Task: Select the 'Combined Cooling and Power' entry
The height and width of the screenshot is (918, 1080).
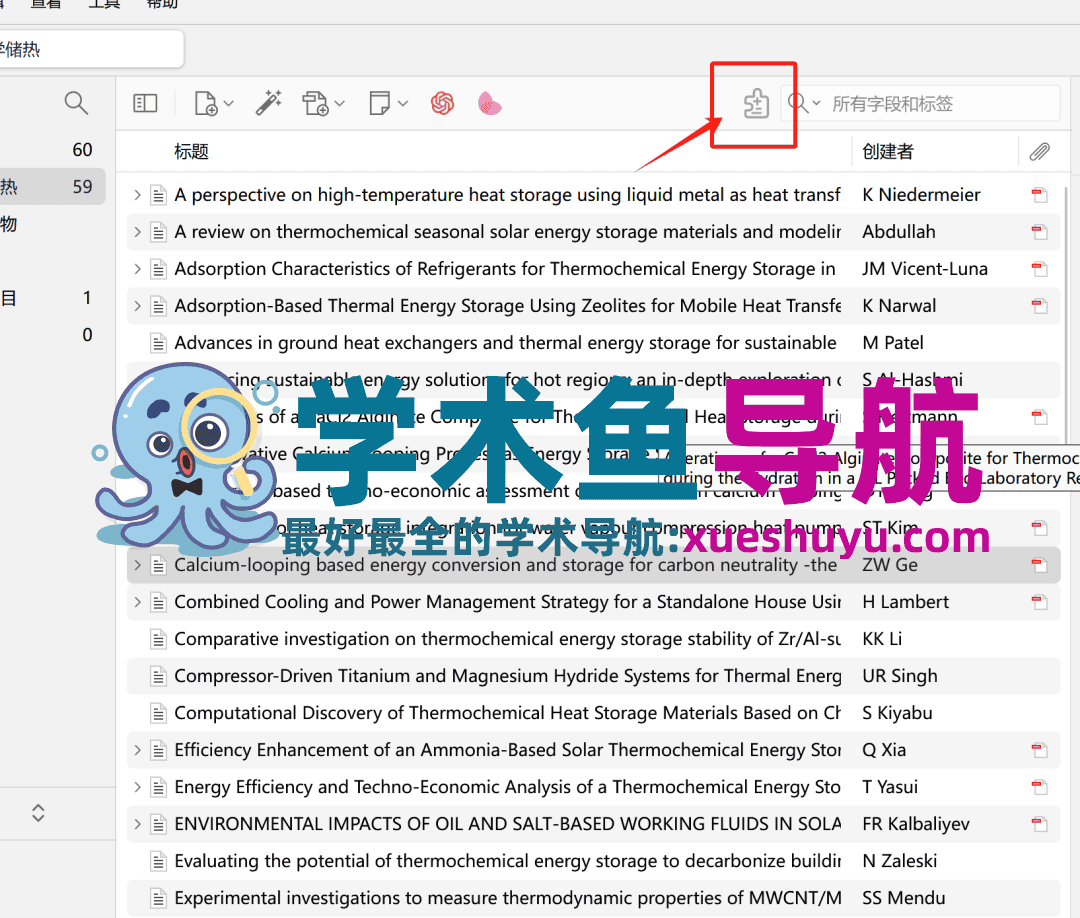Action: coord(500,601)
